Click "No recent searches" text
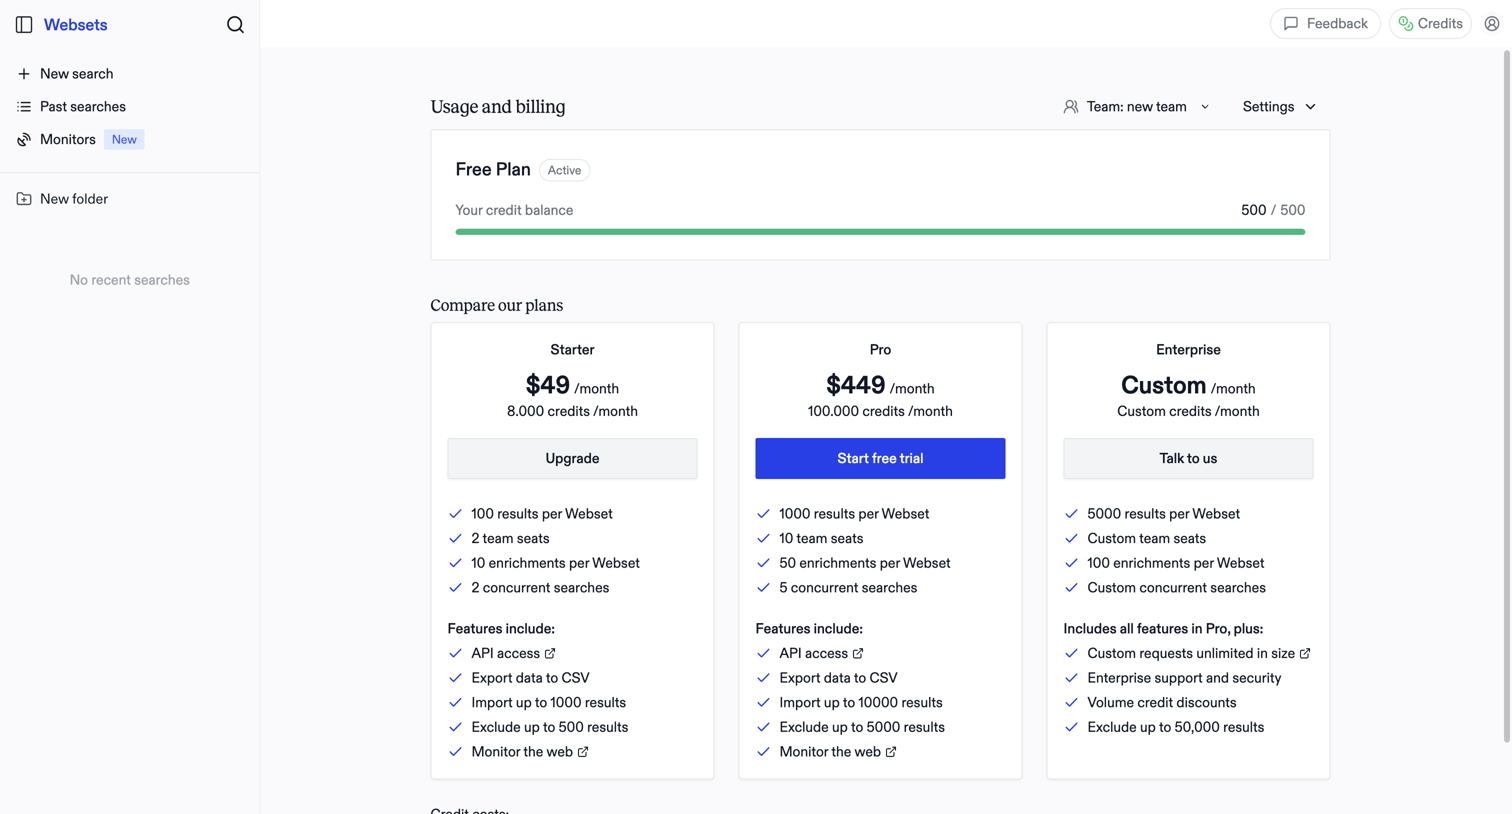The height and width of the screenshot is (814, 1512). point(130,280)
